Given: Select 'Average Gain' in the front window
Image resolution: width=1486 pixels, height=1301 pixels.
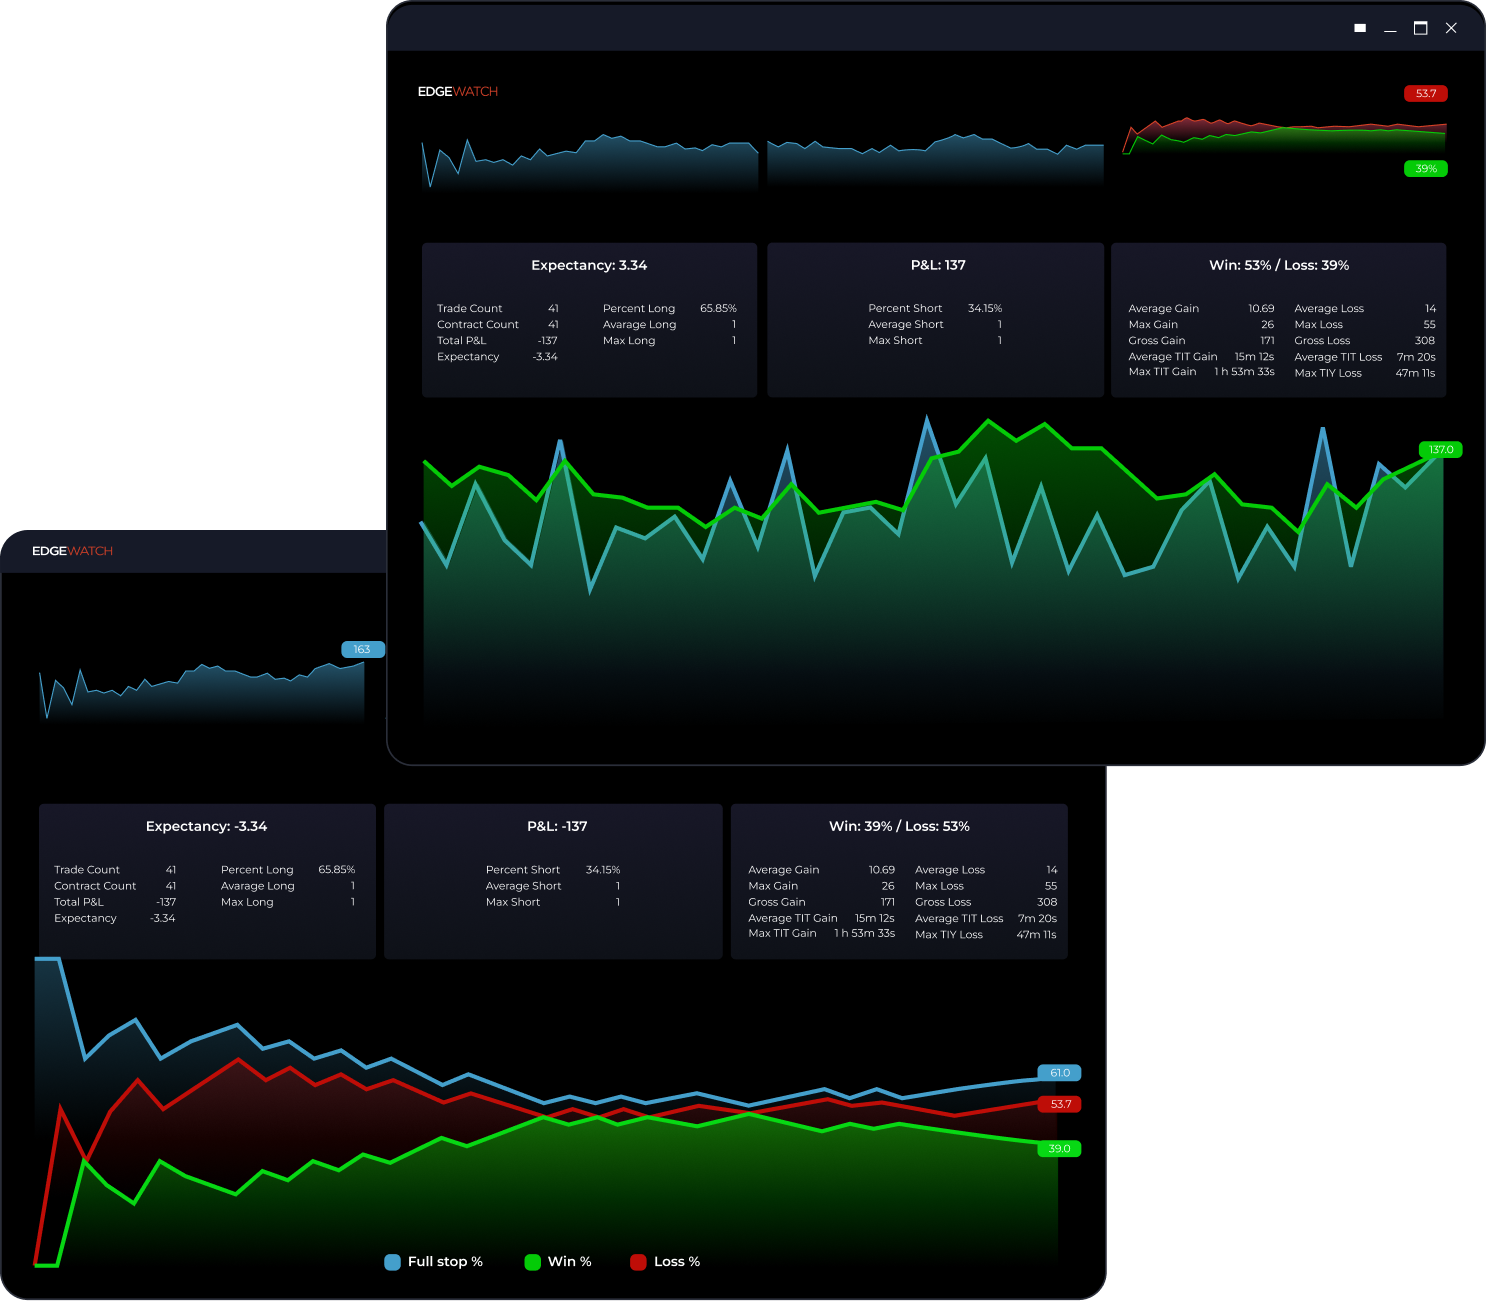Looking at the screenshot, I should tap(1163, 309).
